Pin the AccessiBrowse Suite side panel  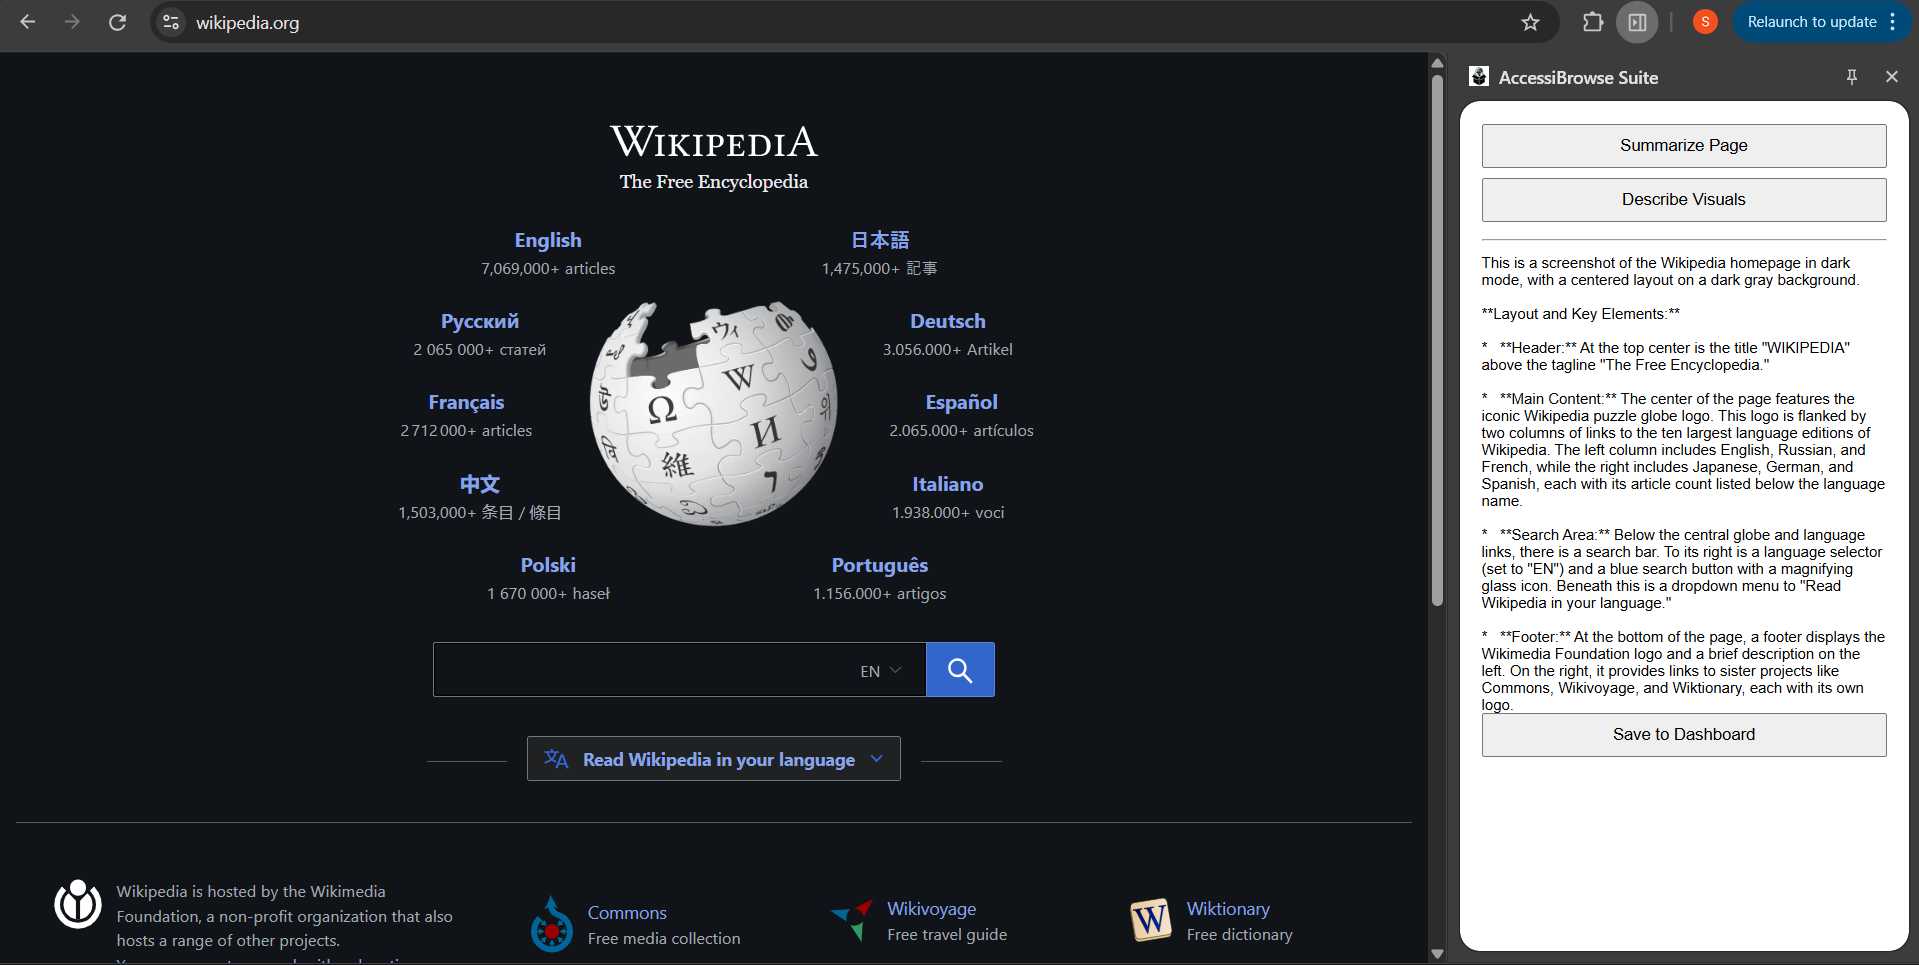point(1852,77)
